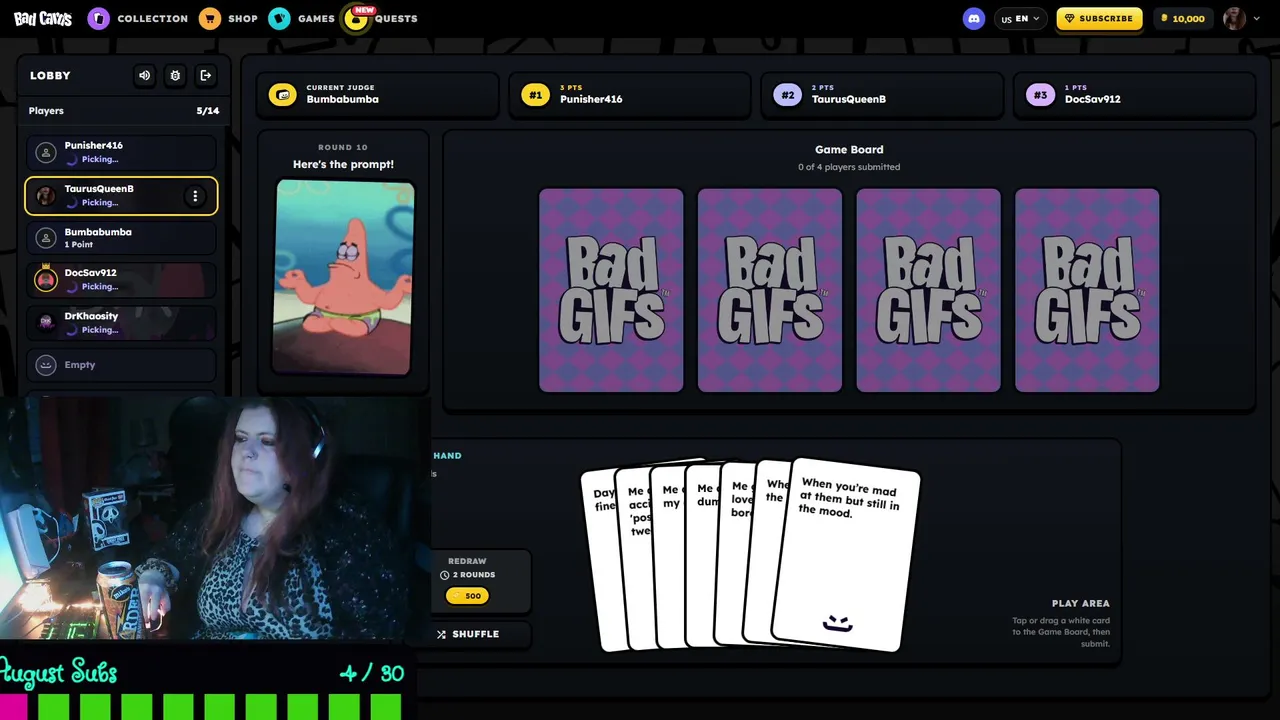Image resolution: width=1280 pixels, height=720 pixels.
Task: Open Quests via the yellow NEW icon
Action: click(356, 18)
